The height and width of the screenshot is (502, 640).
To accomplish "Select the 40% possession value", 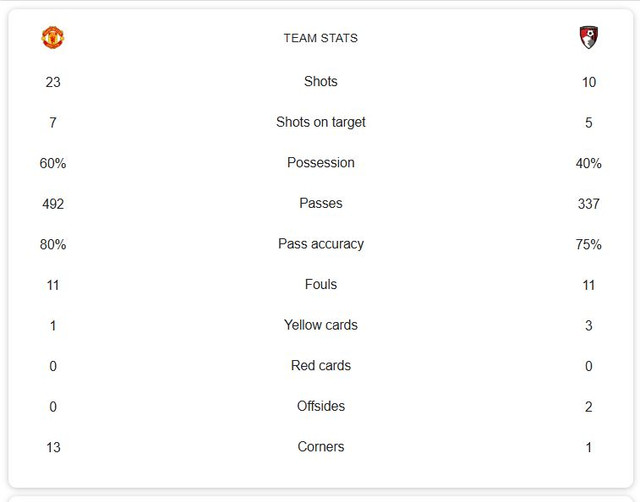I will pos(589,163).
